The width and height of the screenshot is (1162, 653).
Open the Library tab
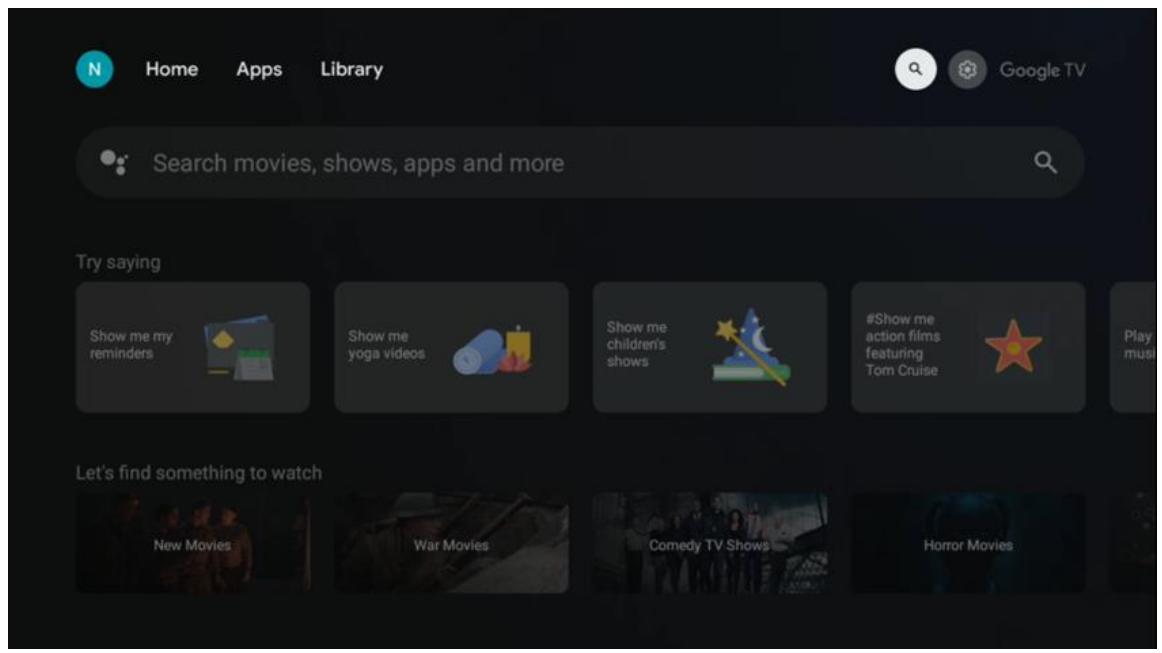point(351,70)
